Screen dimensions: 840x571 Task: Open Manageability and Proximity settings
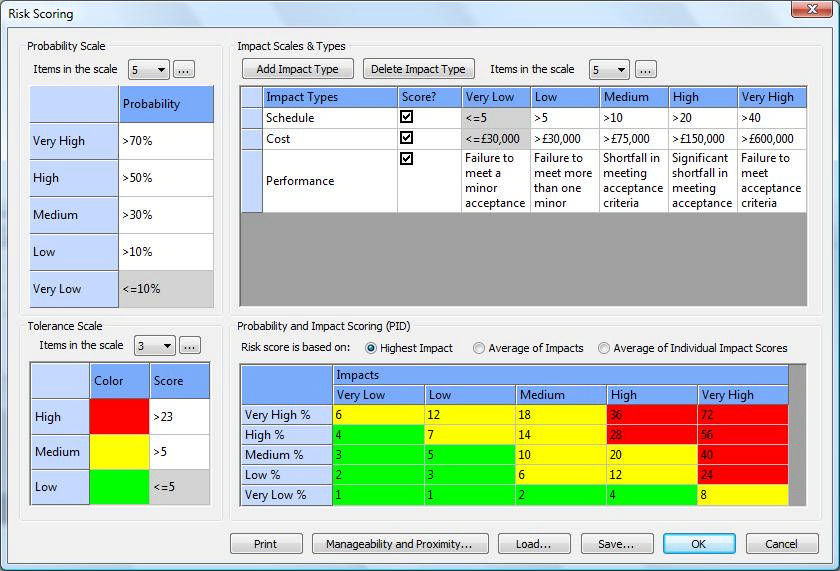400,544
